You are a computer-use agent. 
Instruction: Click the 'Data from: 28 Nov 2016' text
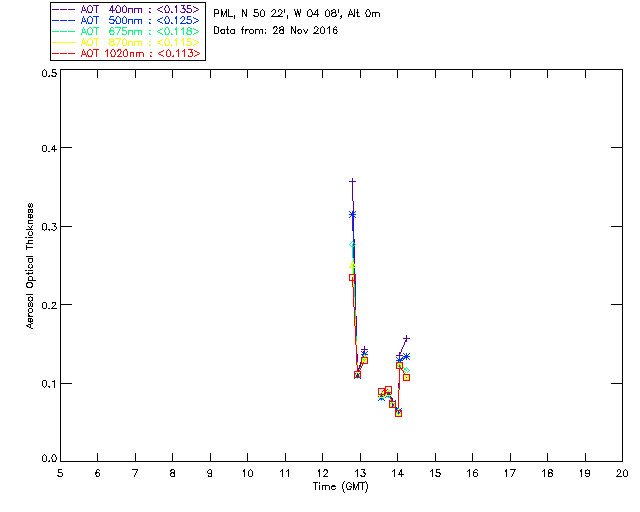(276, 31)
